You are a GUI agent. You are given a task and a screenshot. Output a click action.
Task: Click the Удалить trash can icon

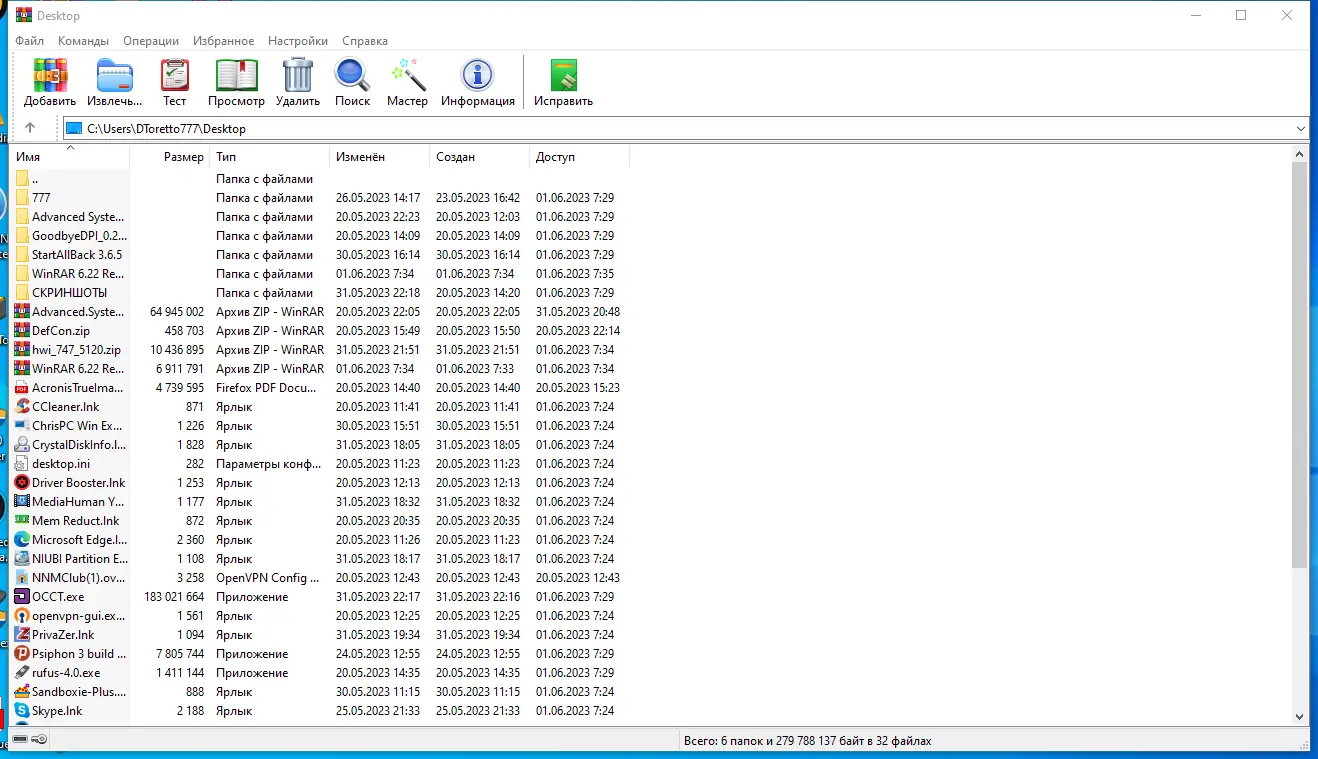[298, 75]
